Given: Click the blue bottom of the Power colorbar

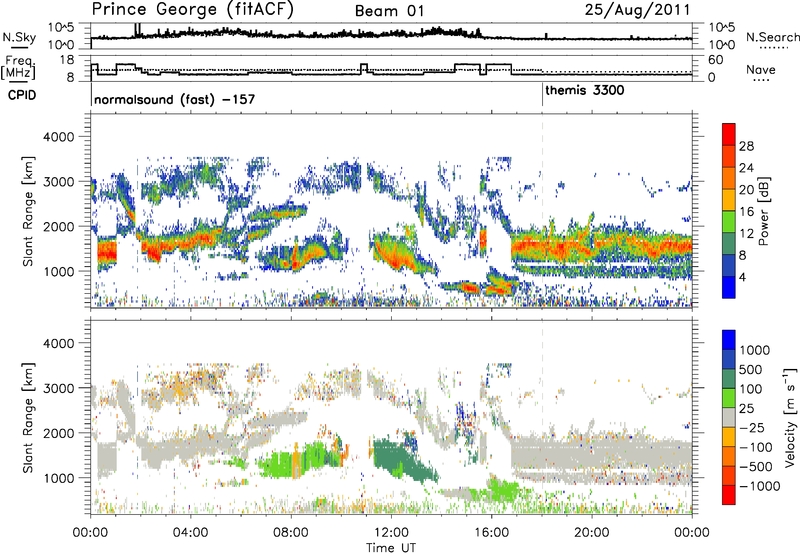Looking at the screenshot, I should click(x=729, y=287).
